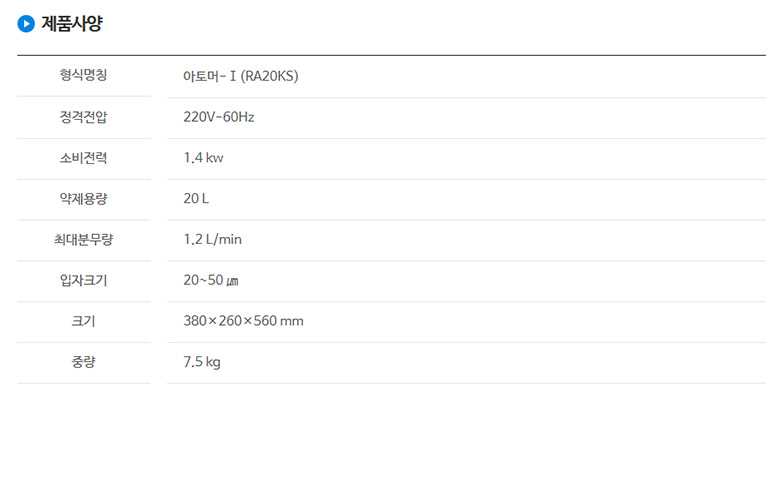780x500 pixels.
Task: Select the 중량 label cell
Action: pos(84,362)
